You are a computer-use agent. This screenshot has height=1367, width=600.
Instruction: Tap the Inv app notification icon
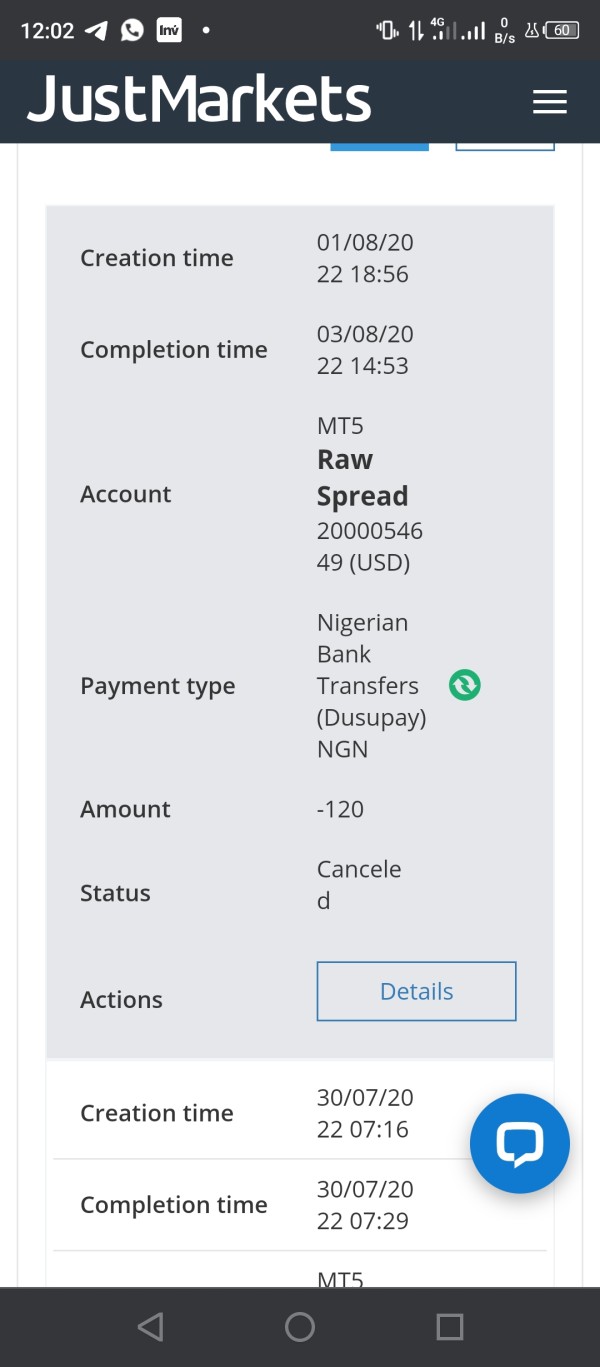pos(169,30)
